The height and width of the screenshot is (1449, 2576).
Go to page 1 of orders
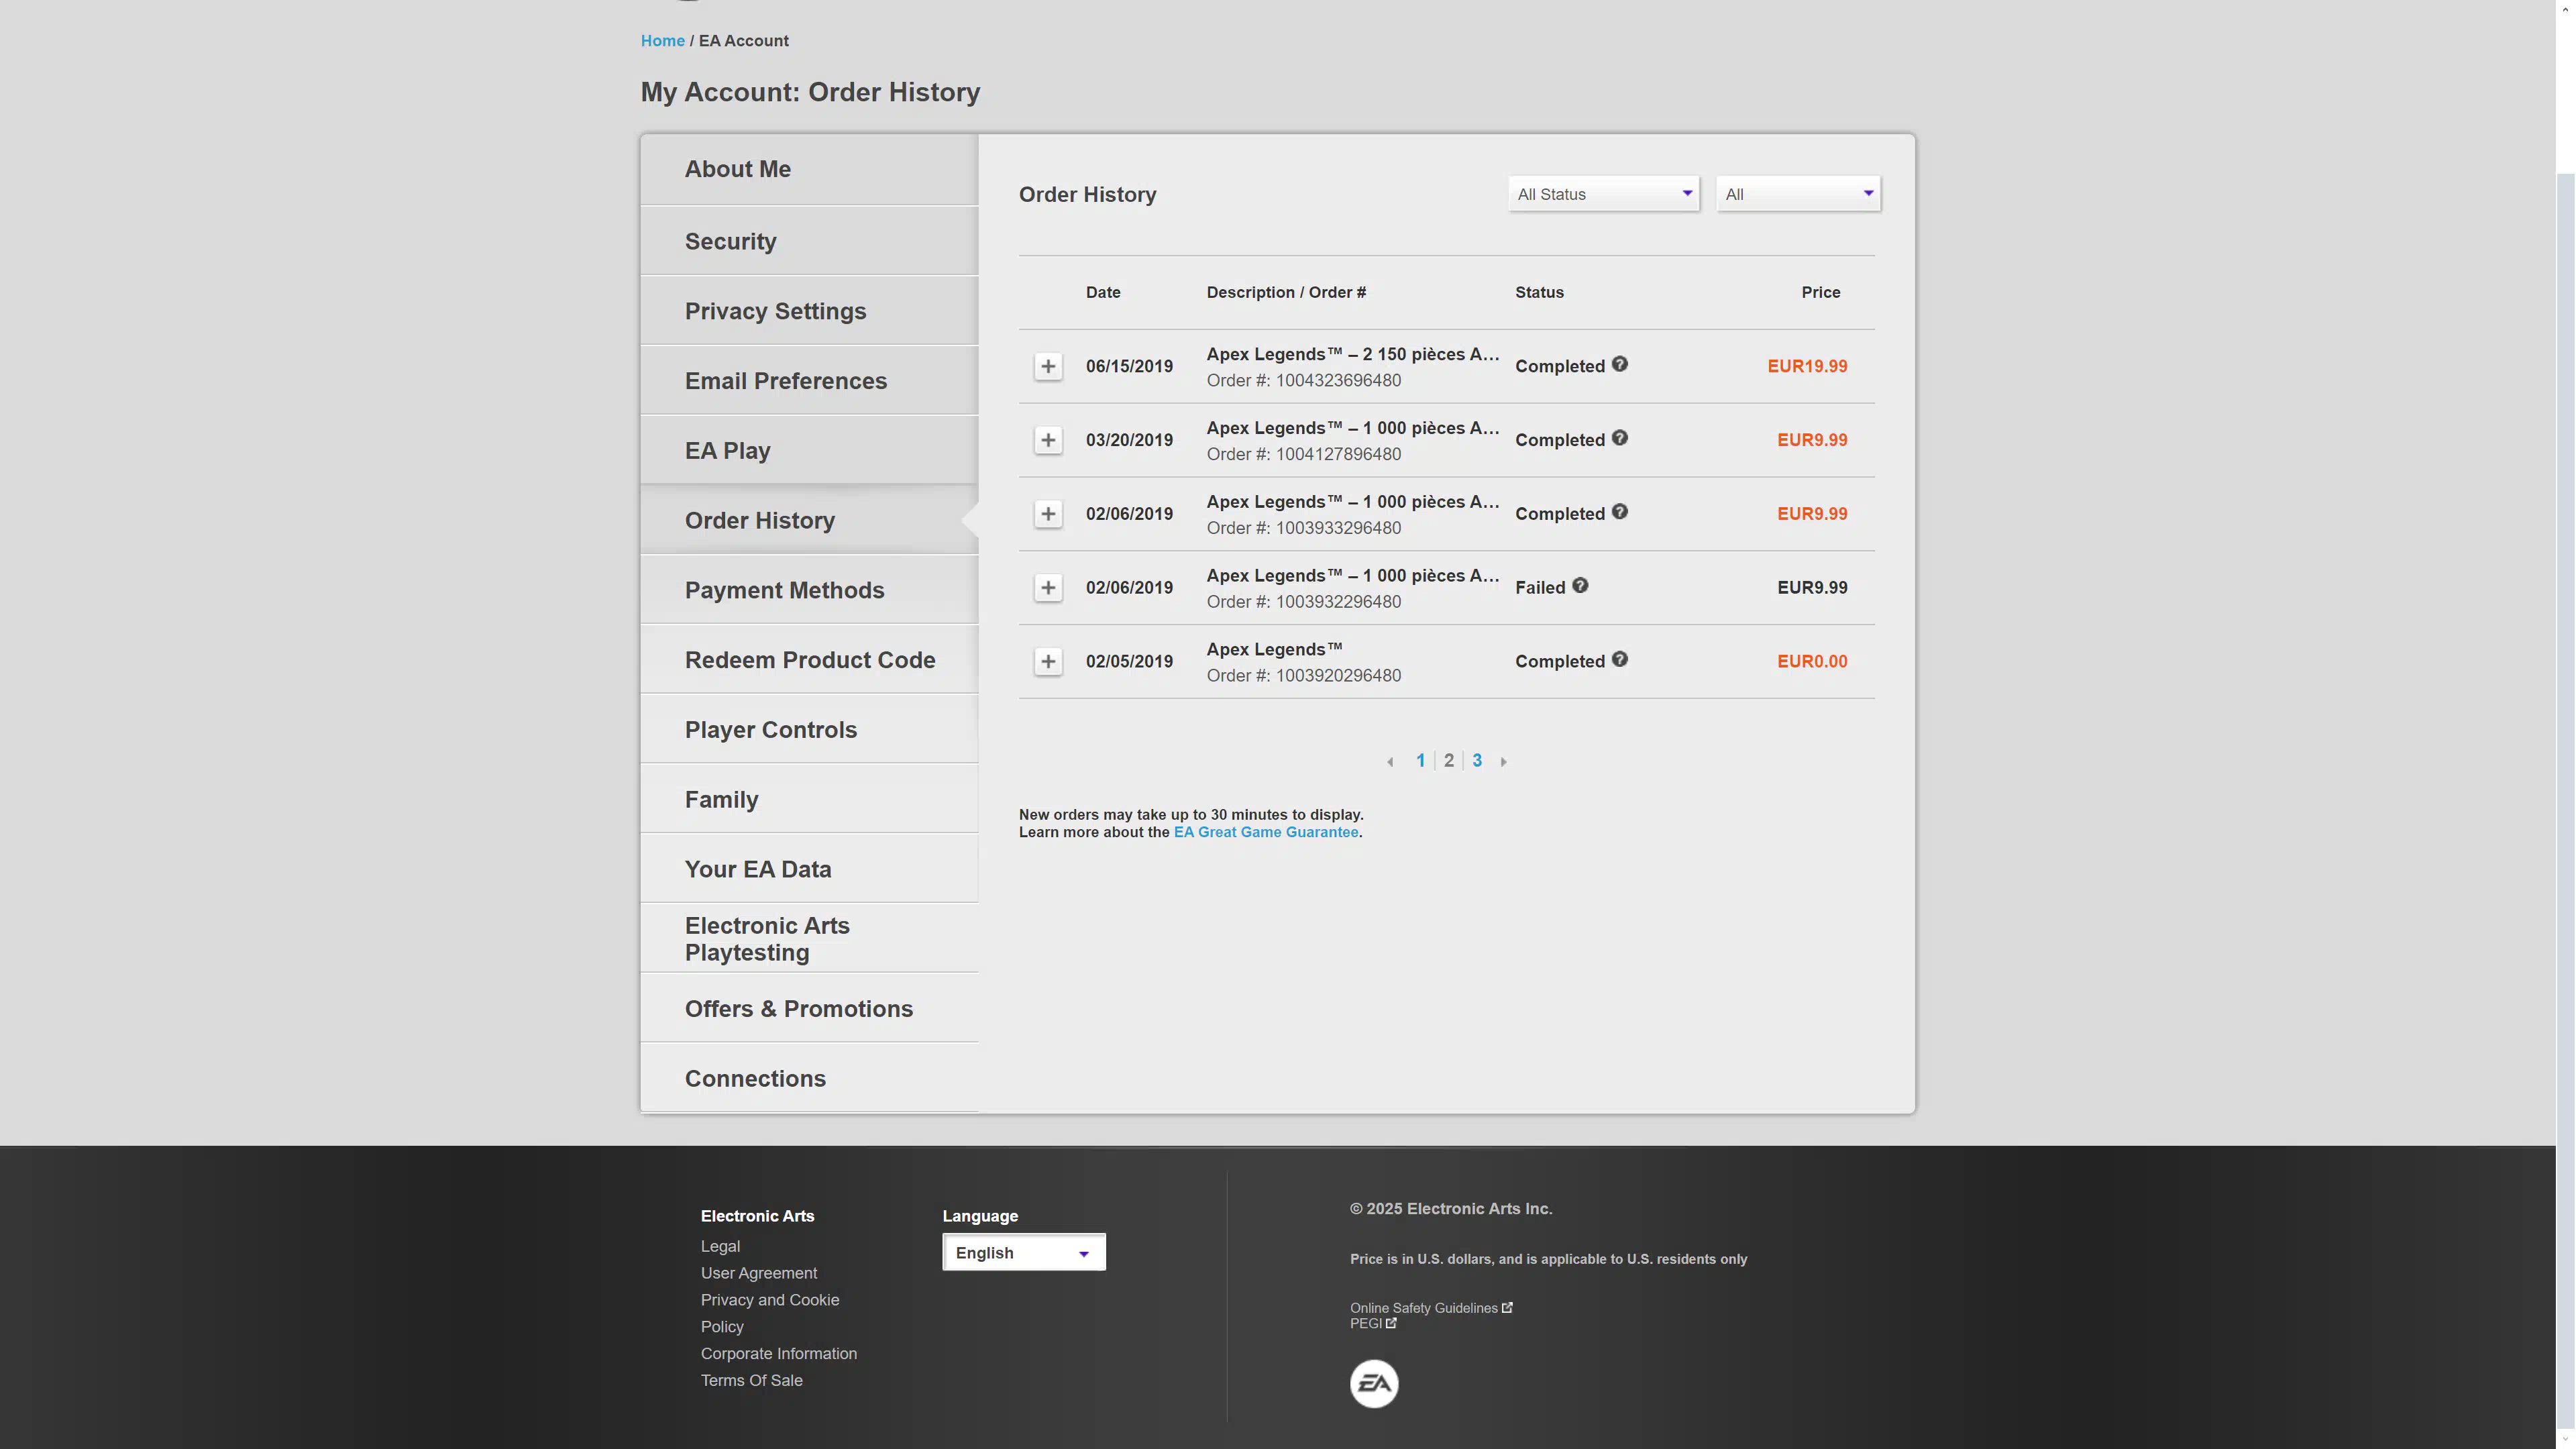pyautogui.click(x=1420, y=761)
